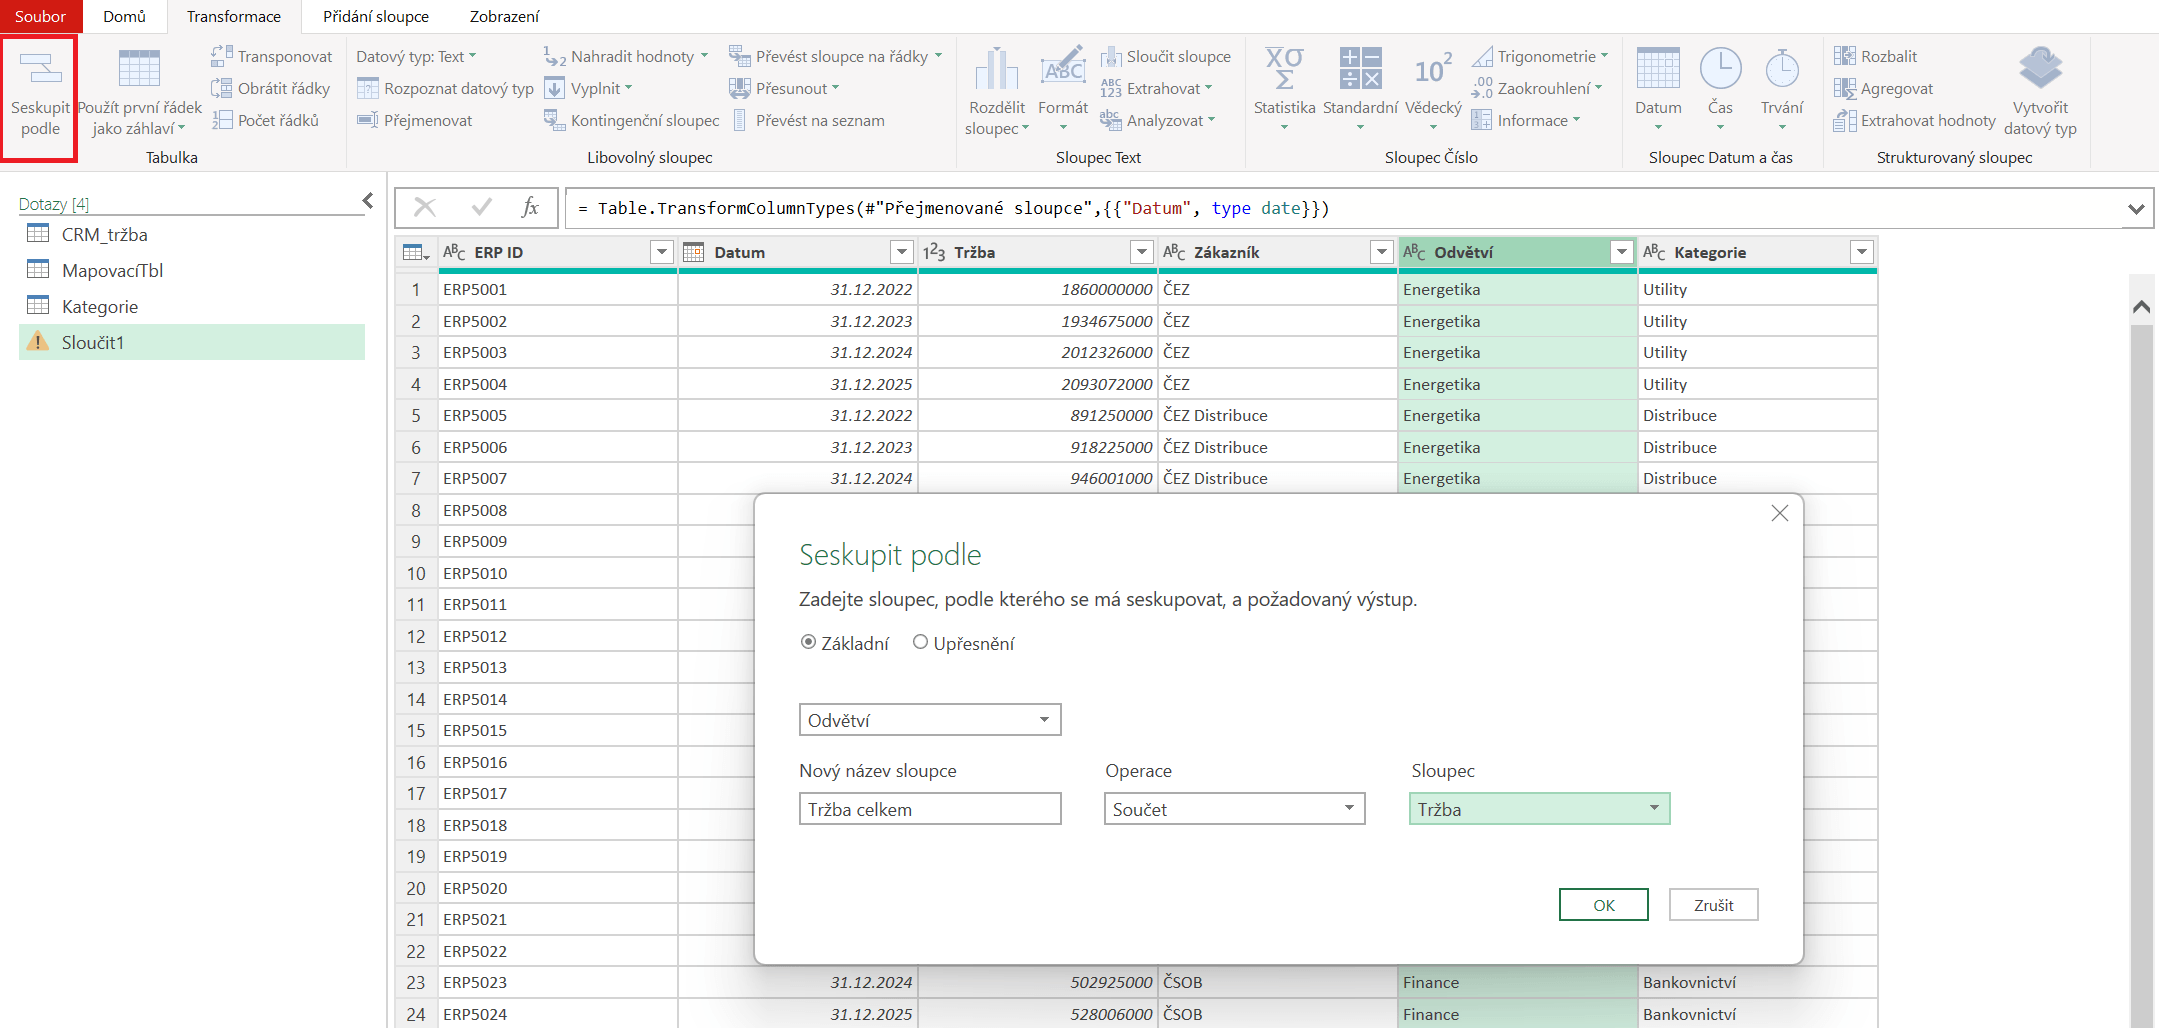Click the Zrušit button
Viewport: 2159px width, 1028px height.
1713,905
